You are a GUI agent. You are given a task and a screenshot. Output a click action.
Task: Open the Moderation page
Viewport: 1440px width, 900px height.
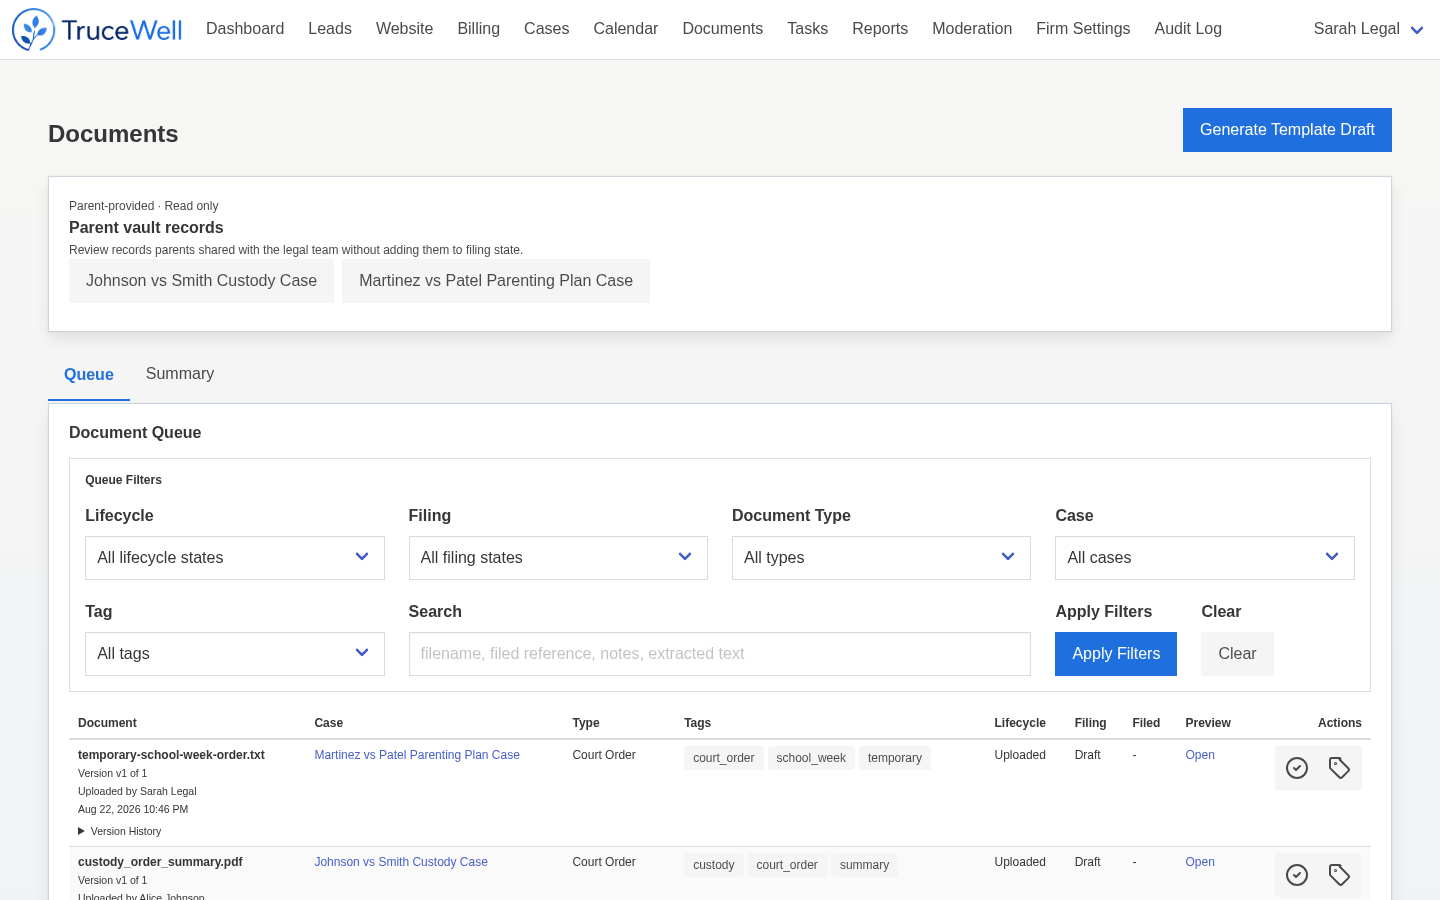(x=972, y=29)
